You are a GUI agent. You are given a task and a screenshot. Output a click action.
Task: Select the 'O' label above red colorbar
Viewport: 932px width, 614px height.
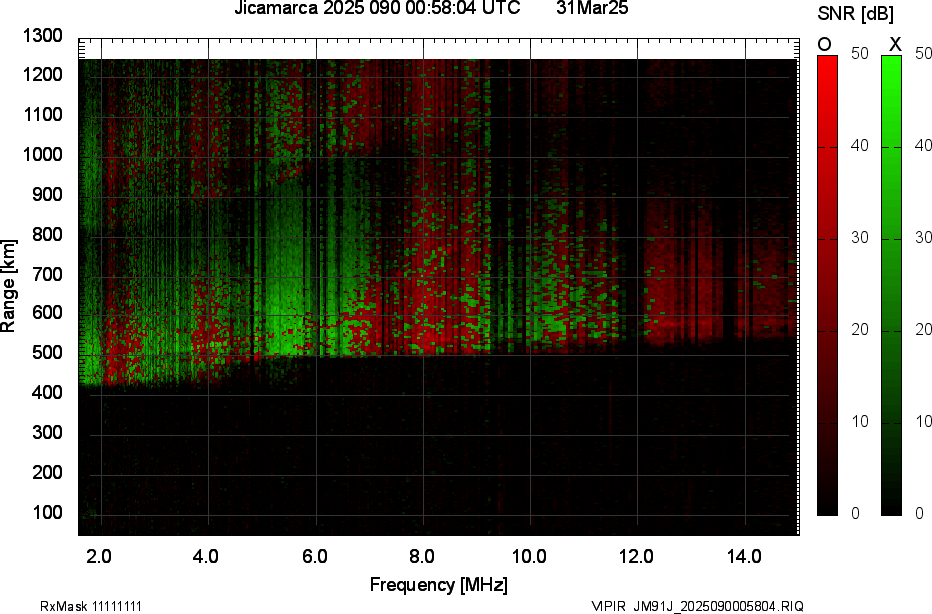click(825, 44)
